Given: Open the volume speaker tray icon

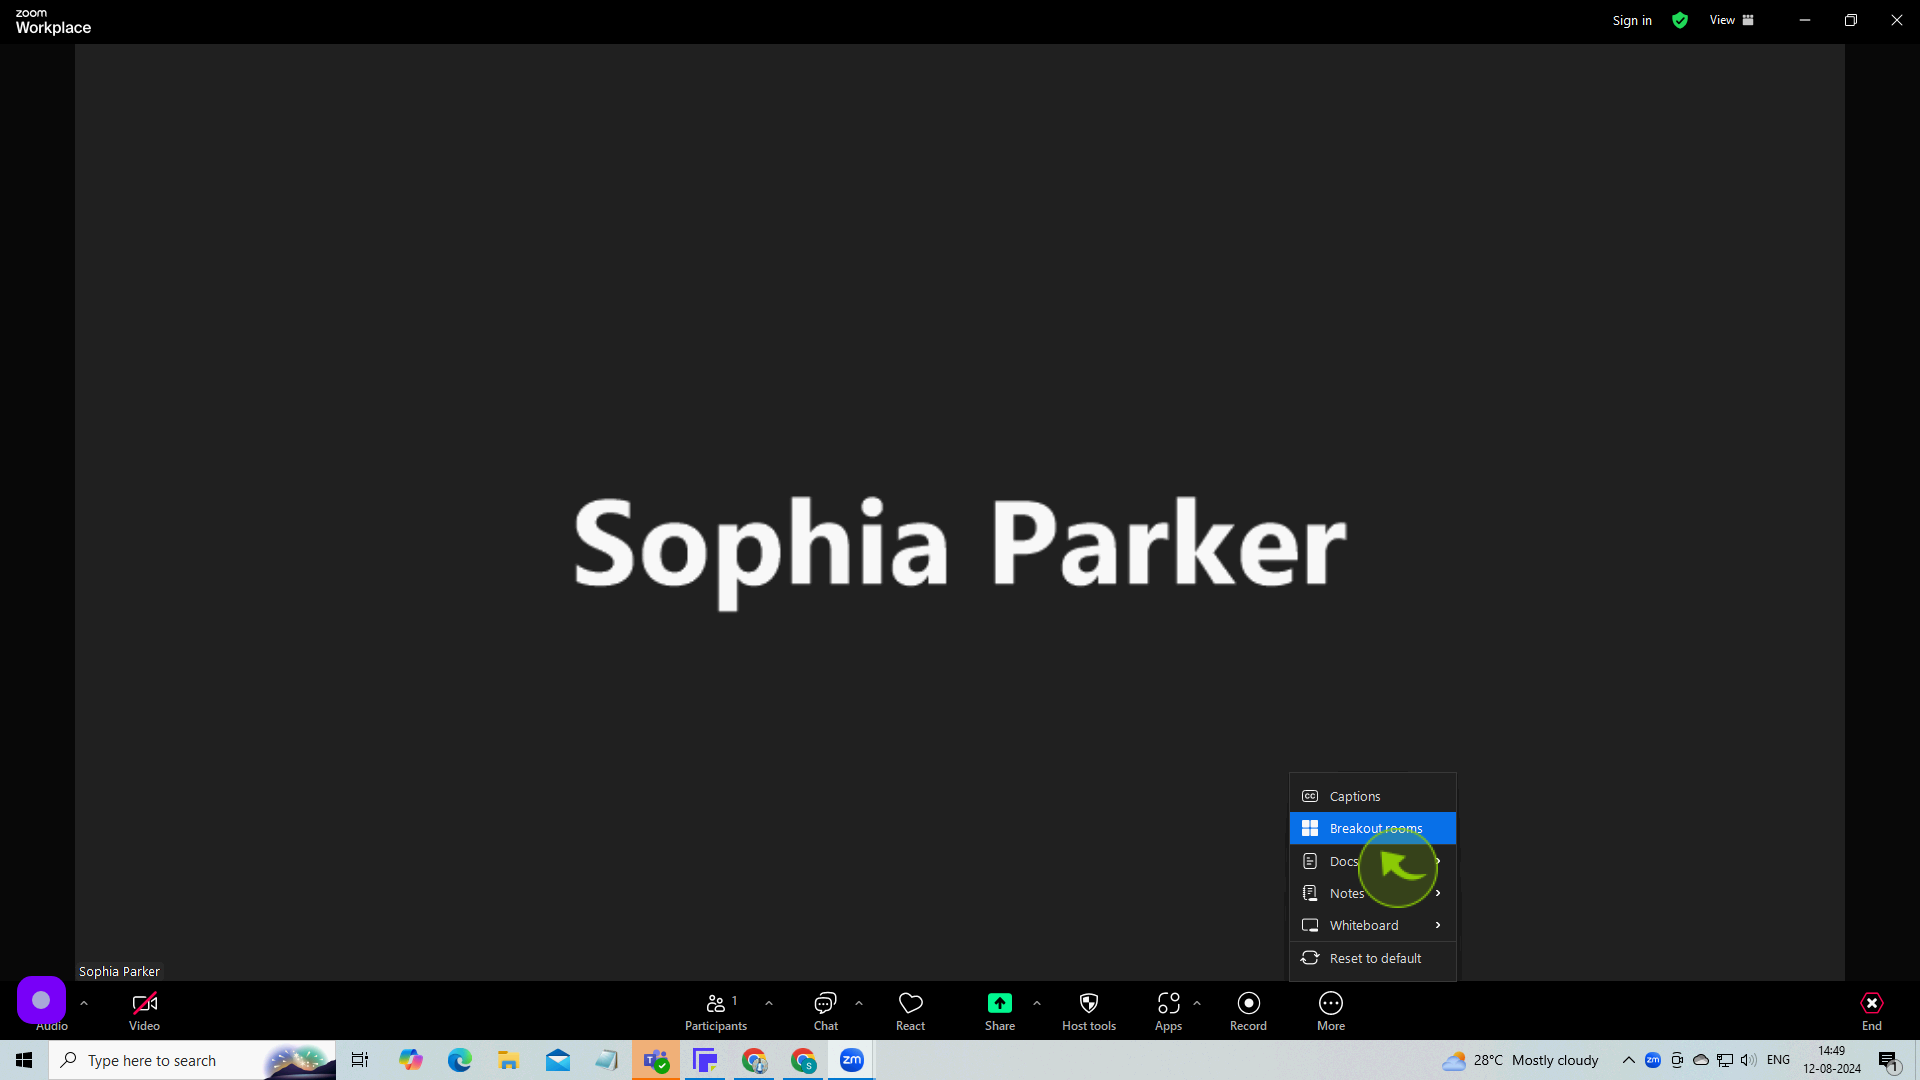Looking at the screenshot, I should (x=1749, y=1060).
